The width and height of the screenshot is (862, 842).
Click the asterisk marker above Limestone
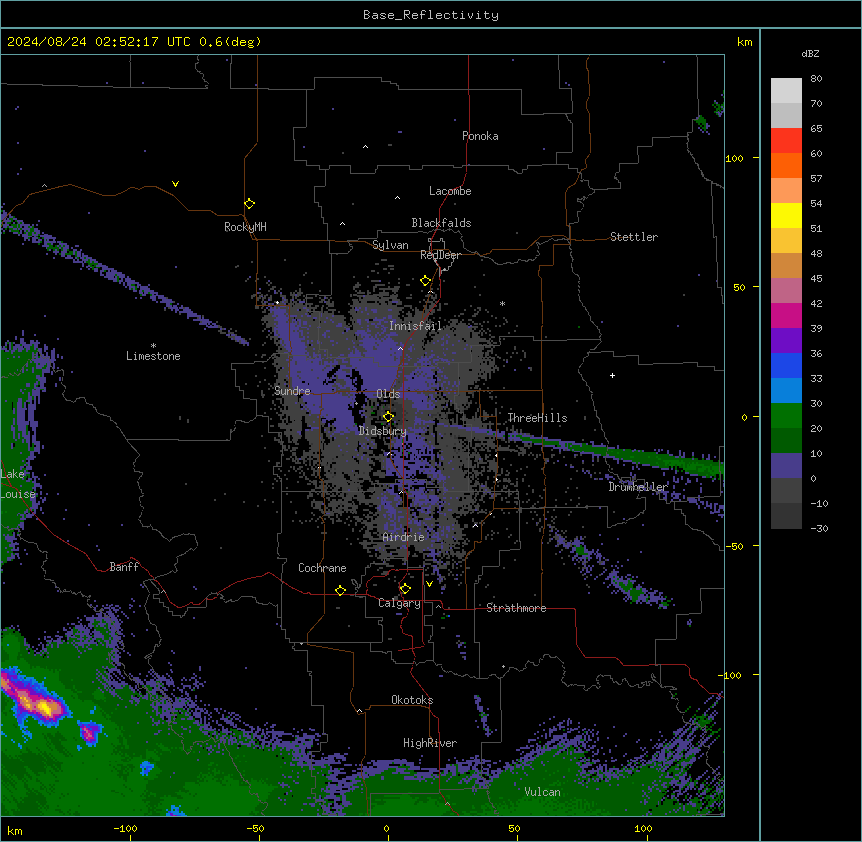(x=153, y=346)
